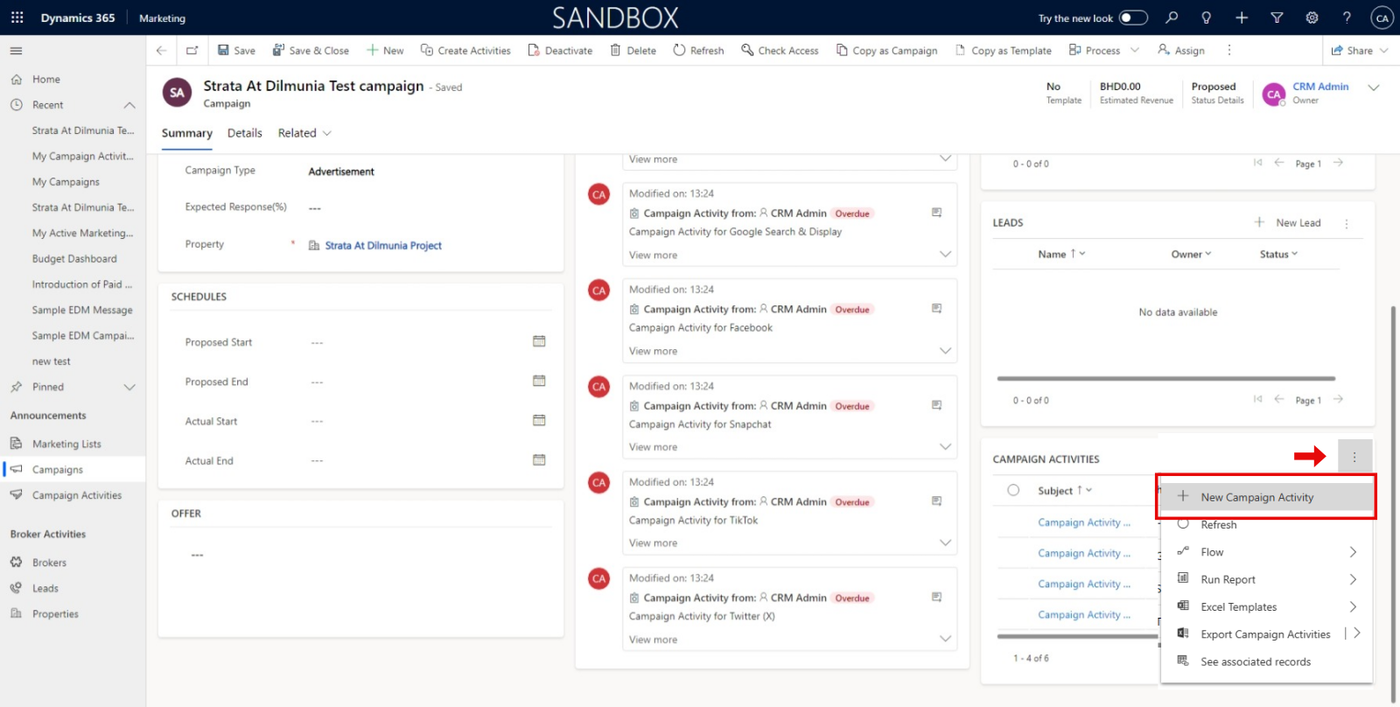Expand the Related tab dropdown
The width and height of the screenshot is (1400, 707).
[305, 133]
